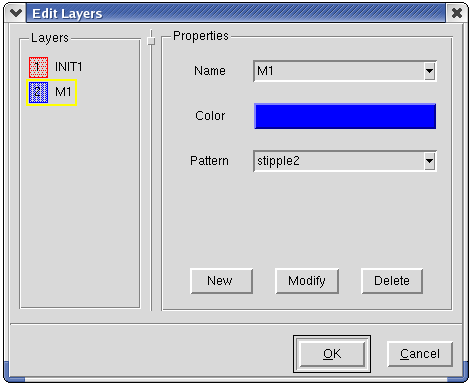Click the Cancel button
Viewport: 472px width, 385px height.
[x=420, y=354]
